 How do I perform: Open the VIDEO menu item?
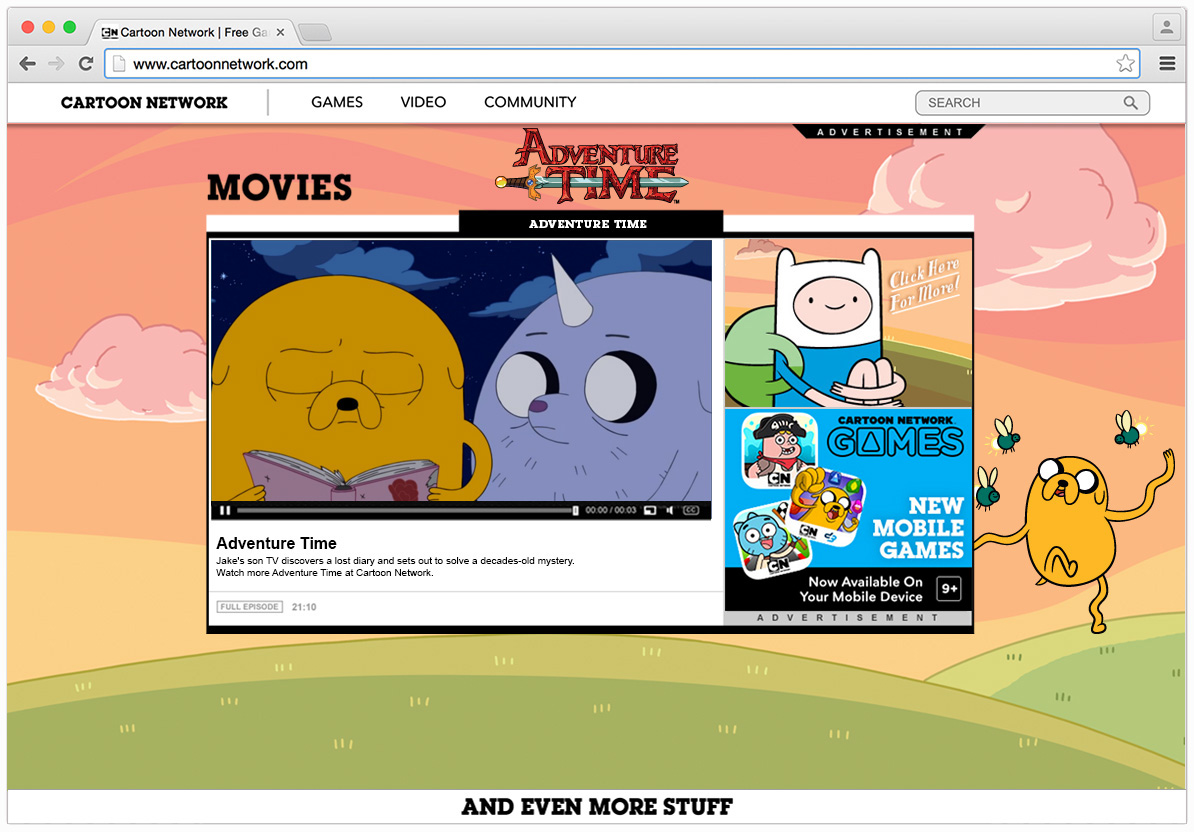tap(423, 102)
